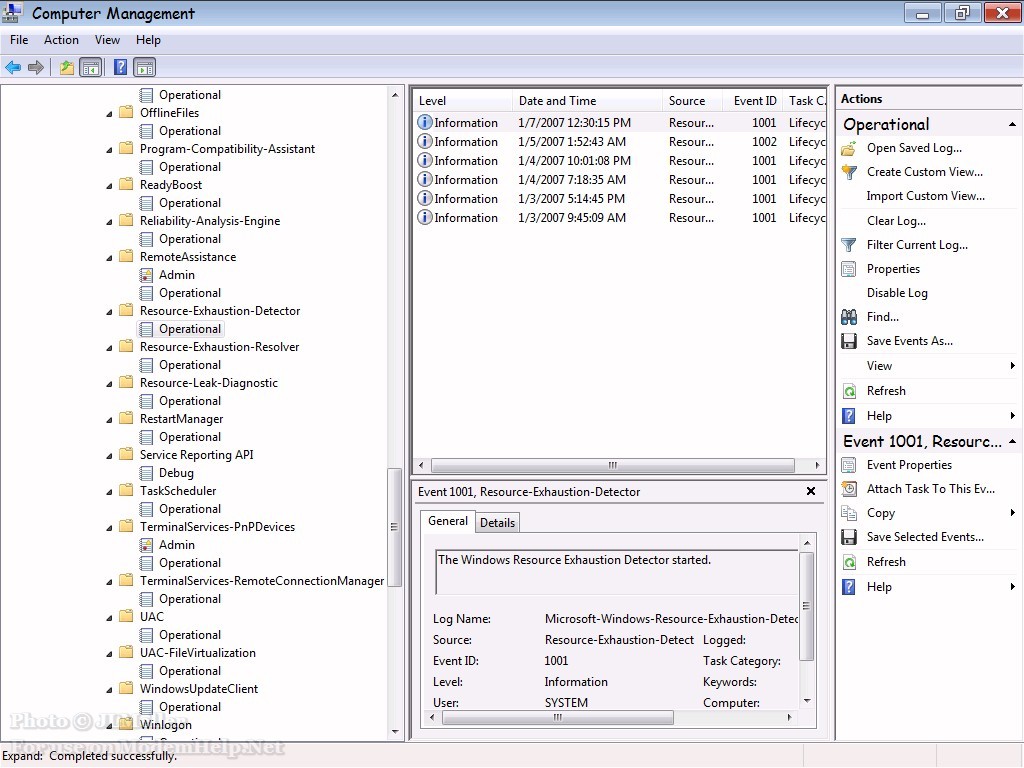Screen dimensions: 1024x768
Task: Click the console tree vertical scrollbar thumb
Action: (394, 527)
